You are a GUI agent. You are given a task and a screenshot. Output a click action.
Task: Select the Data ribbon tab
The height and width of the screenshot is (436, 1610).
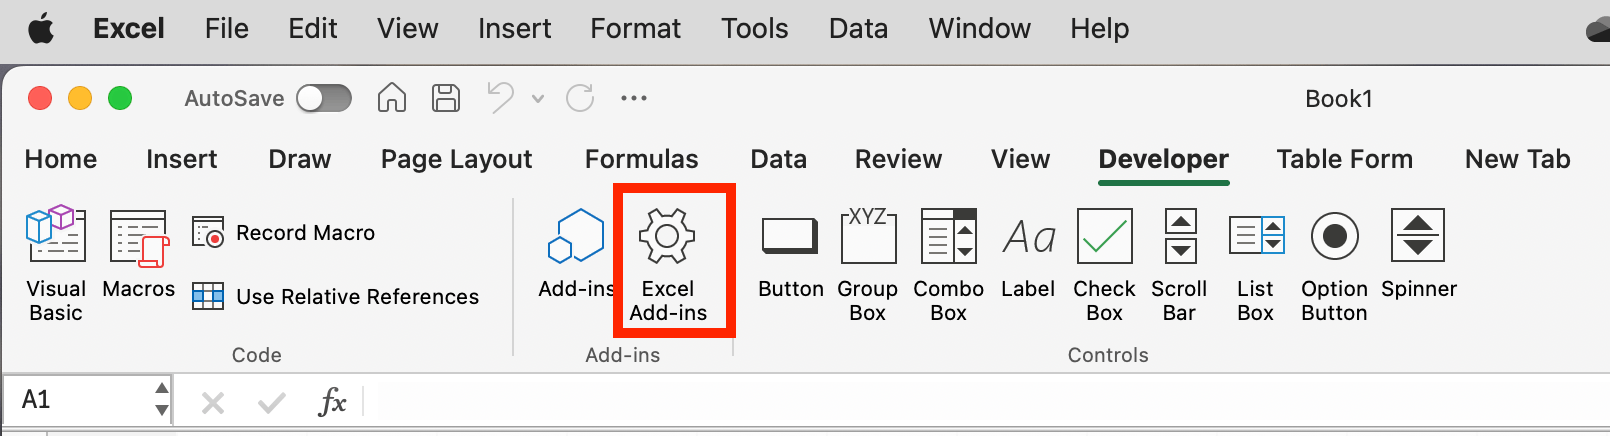(x=779, y=159)
